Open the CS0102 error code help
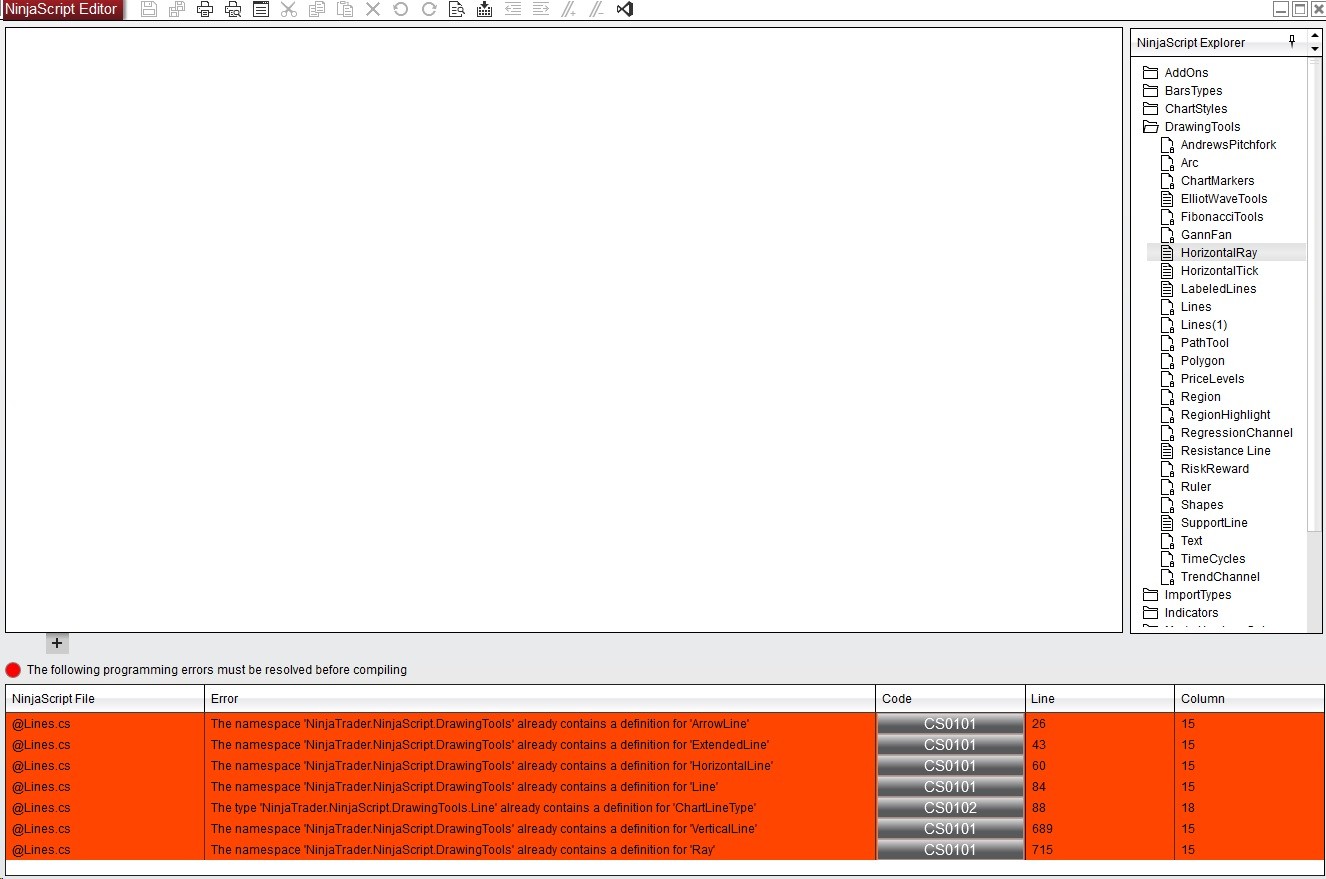The height and width of the screenshot is (879, 1326). [950, 808]
